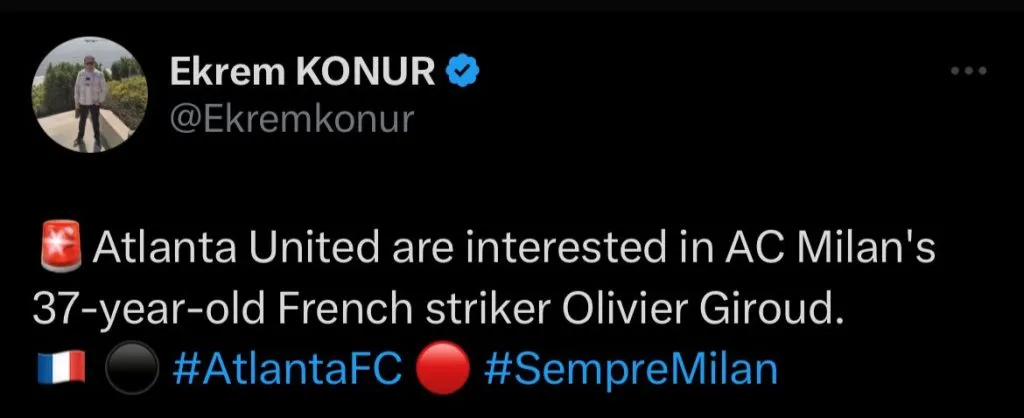Image resolution: width=1024 pixels, height=418 pixels.
Task: Open the #AtlantaFC hashtag
Action: click(x=286, y=370)
